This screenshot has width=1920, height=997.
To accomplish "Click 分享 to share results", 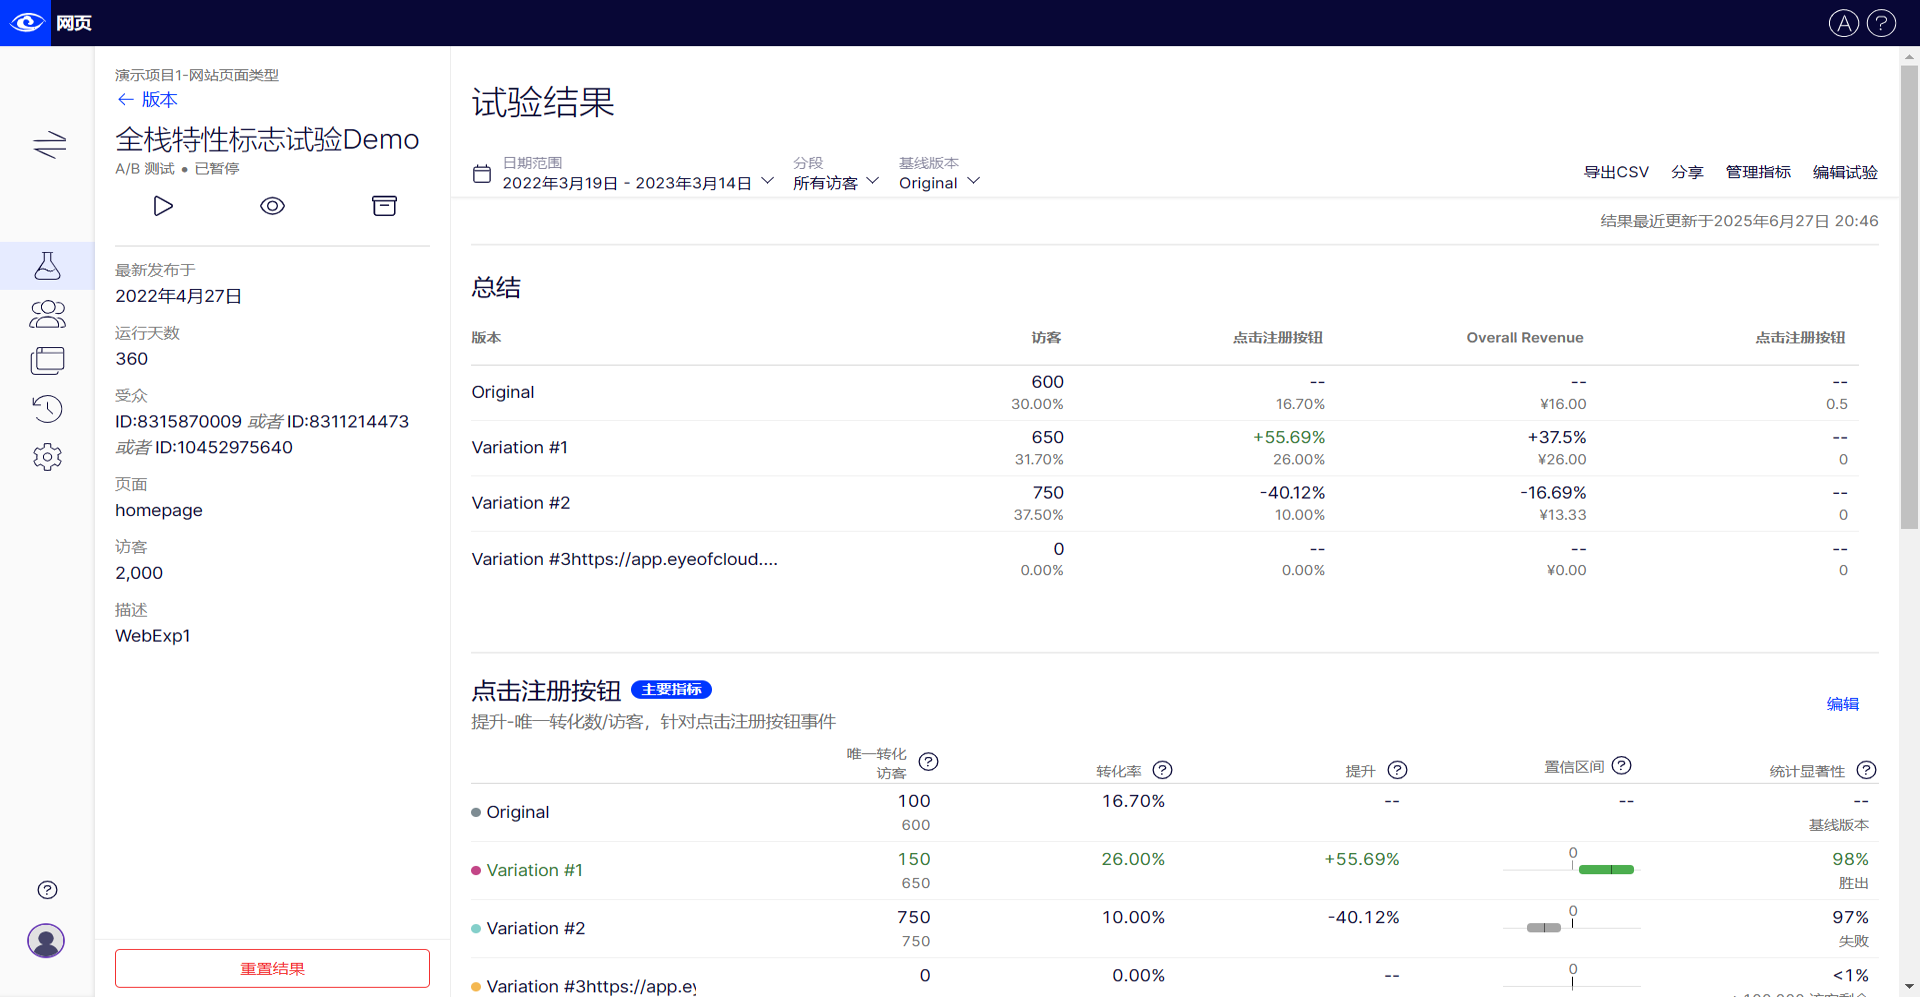I will (x=1687, y=172).
